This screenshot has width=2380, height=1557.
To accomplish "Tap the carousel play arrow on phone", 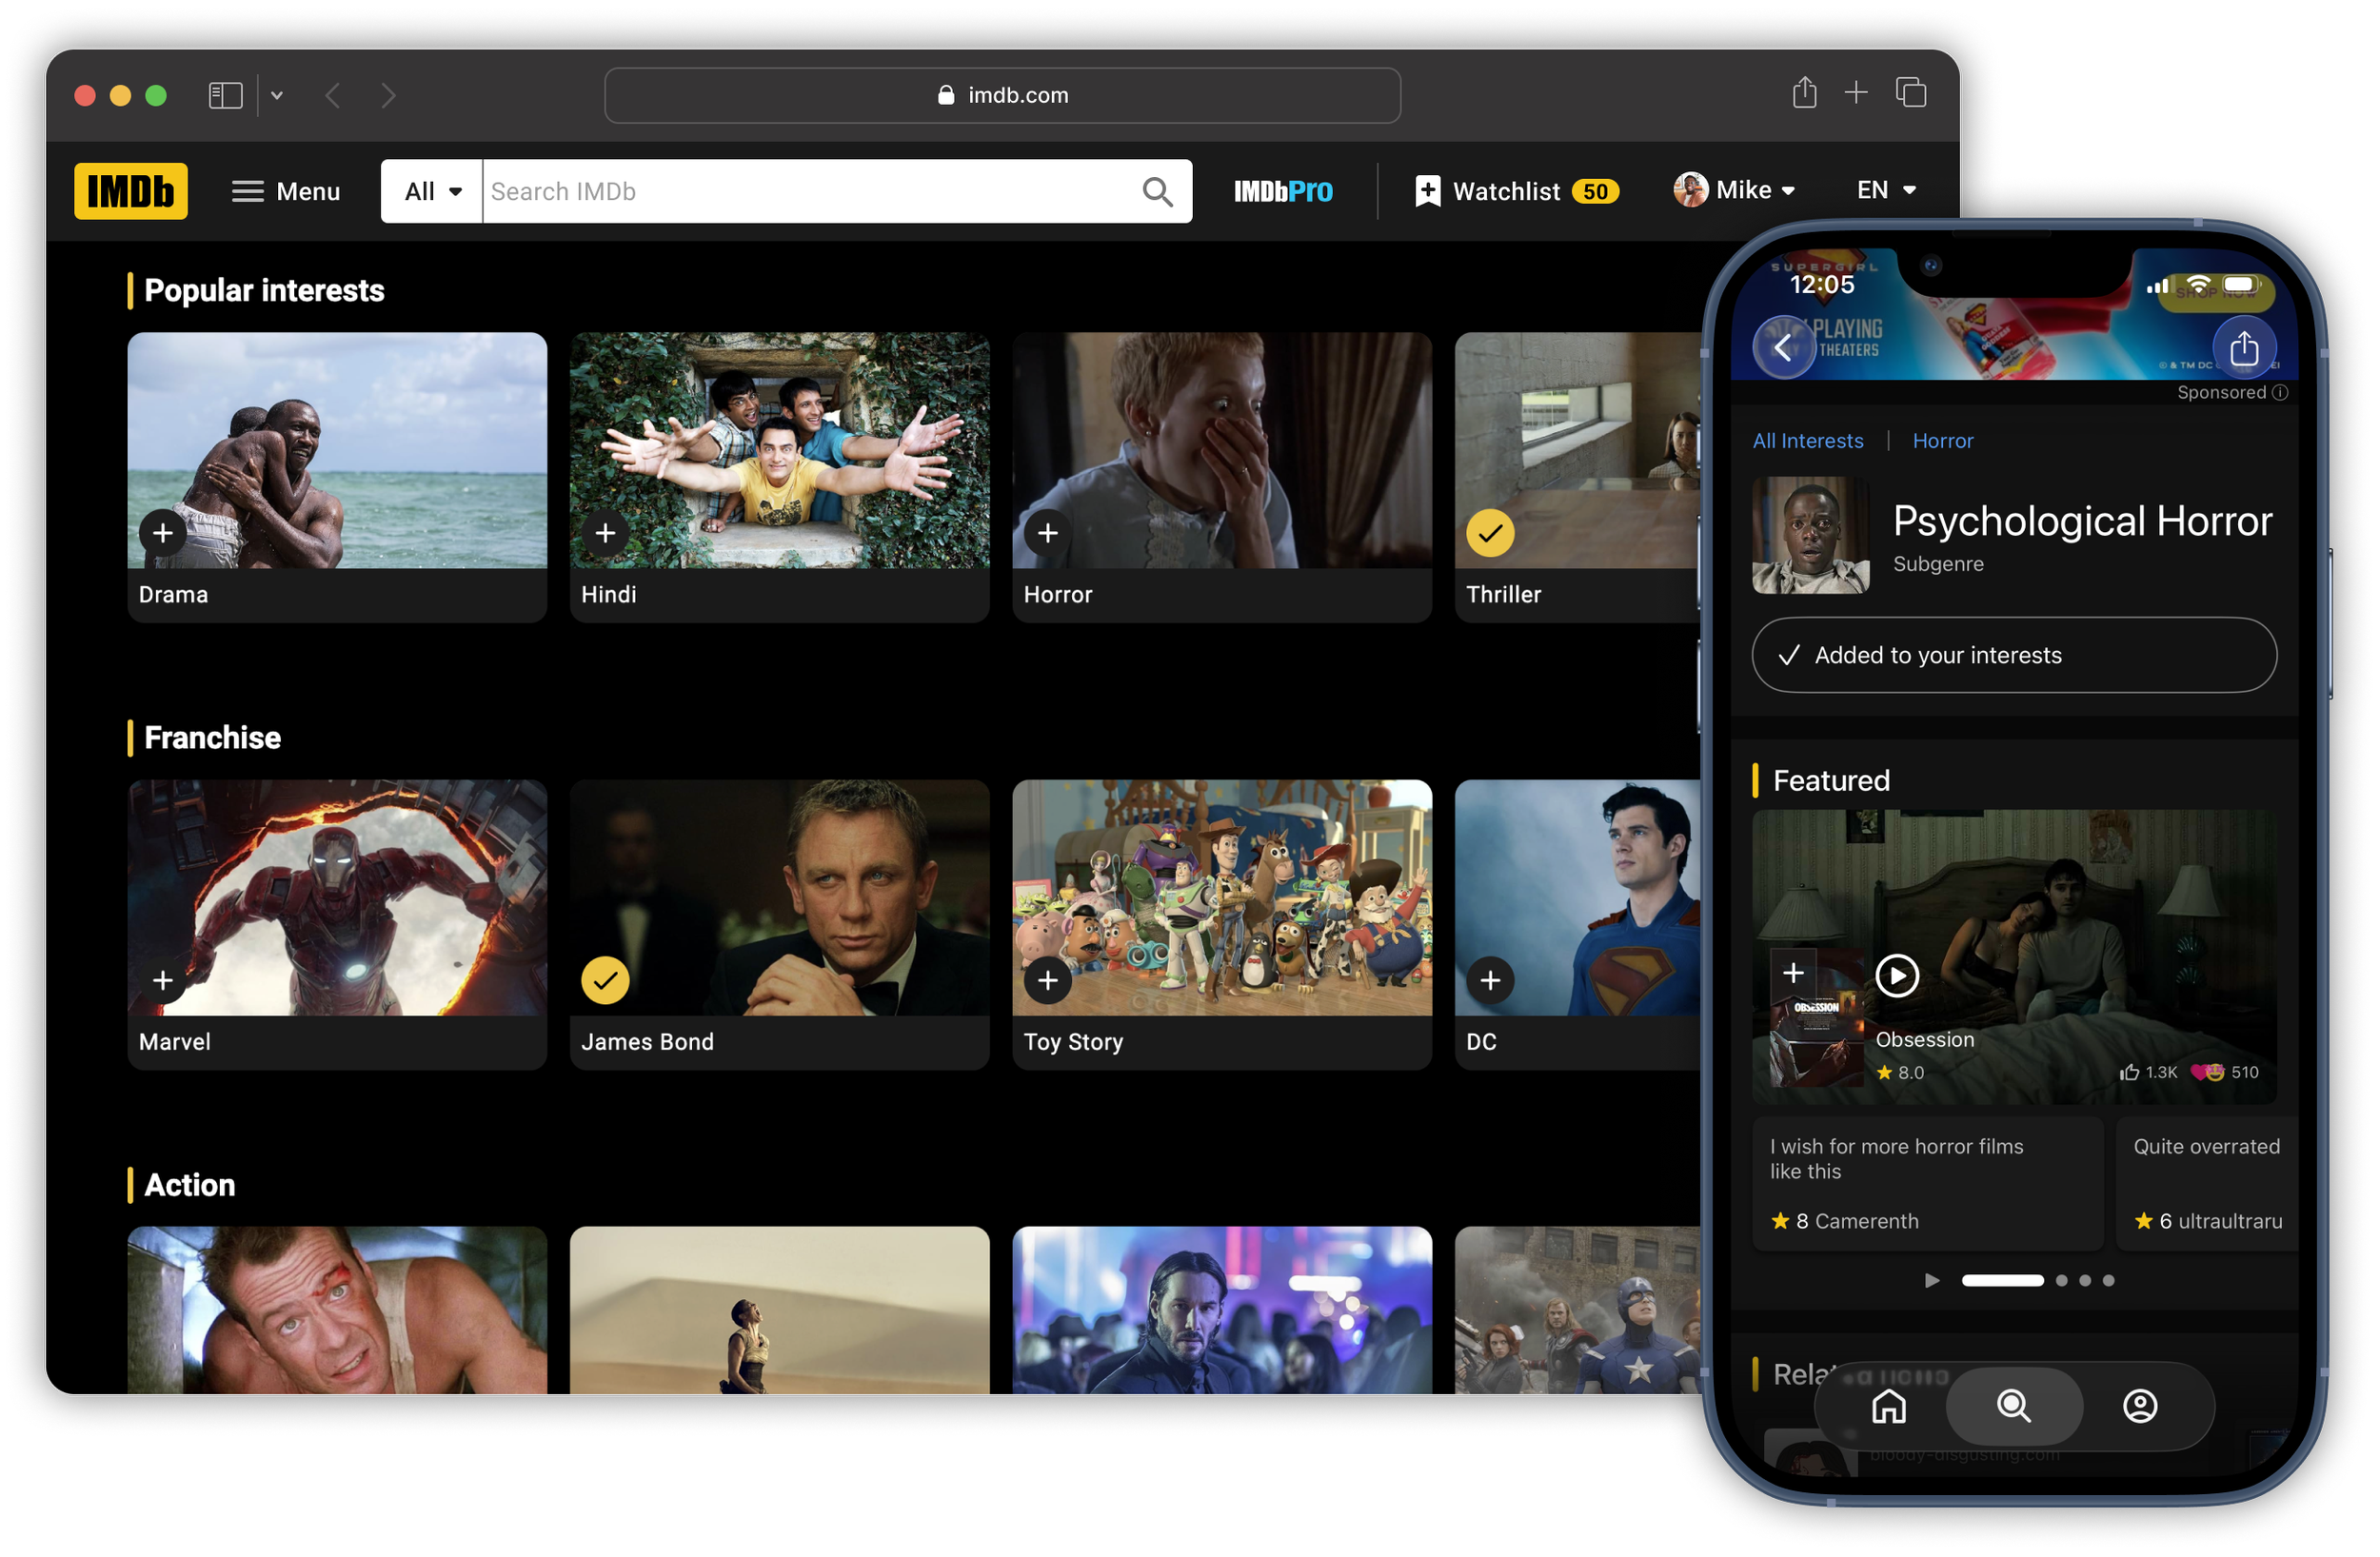I will pyautogui.click(x=1932, y=1280).
